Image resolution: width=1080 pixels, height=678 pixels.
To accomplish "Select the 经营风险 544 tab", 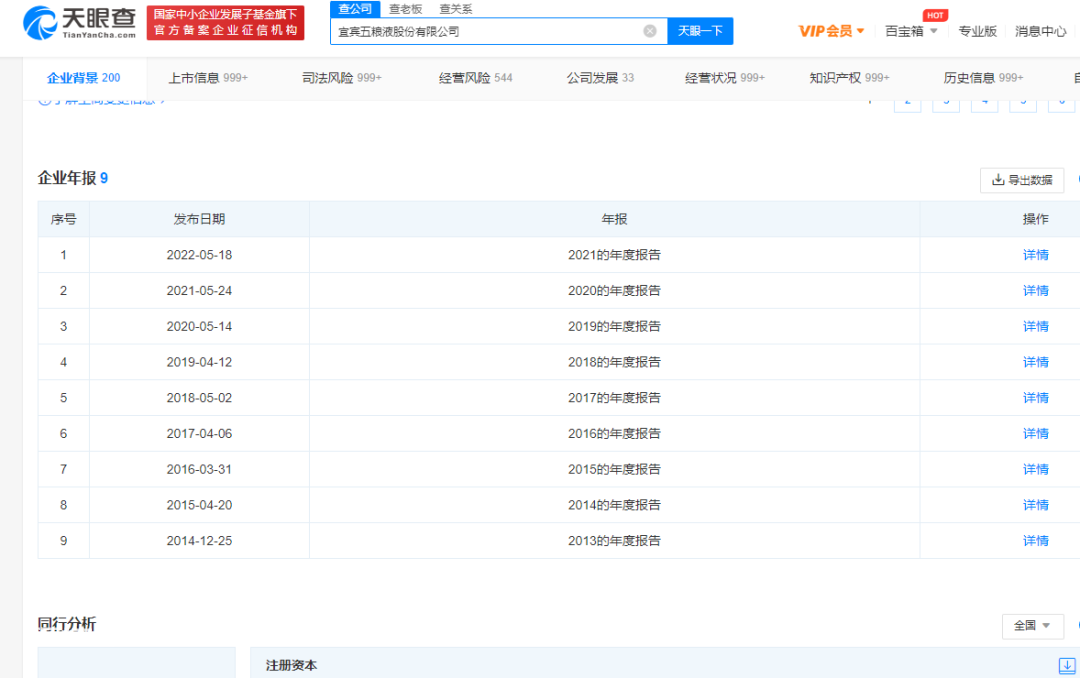I will tap(475, 78).
